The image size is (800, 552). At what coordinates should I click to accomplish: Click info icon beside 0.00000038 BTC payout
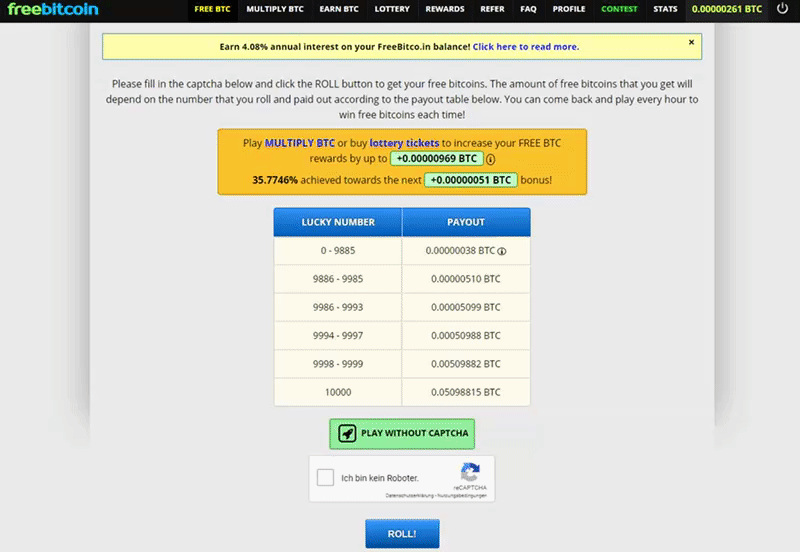502,251
